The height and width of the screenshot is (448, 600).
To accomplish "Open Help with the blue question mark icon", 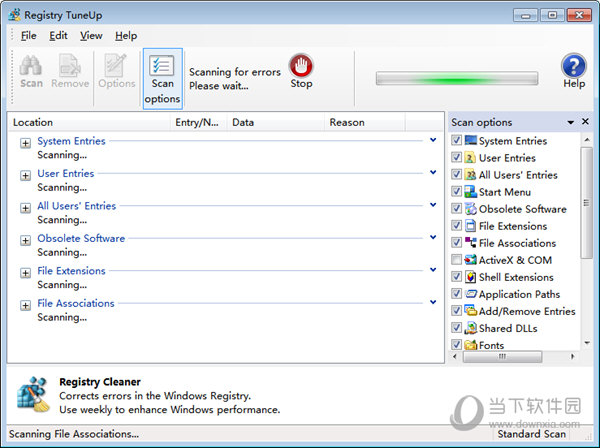I will click(x=574, y=65).
